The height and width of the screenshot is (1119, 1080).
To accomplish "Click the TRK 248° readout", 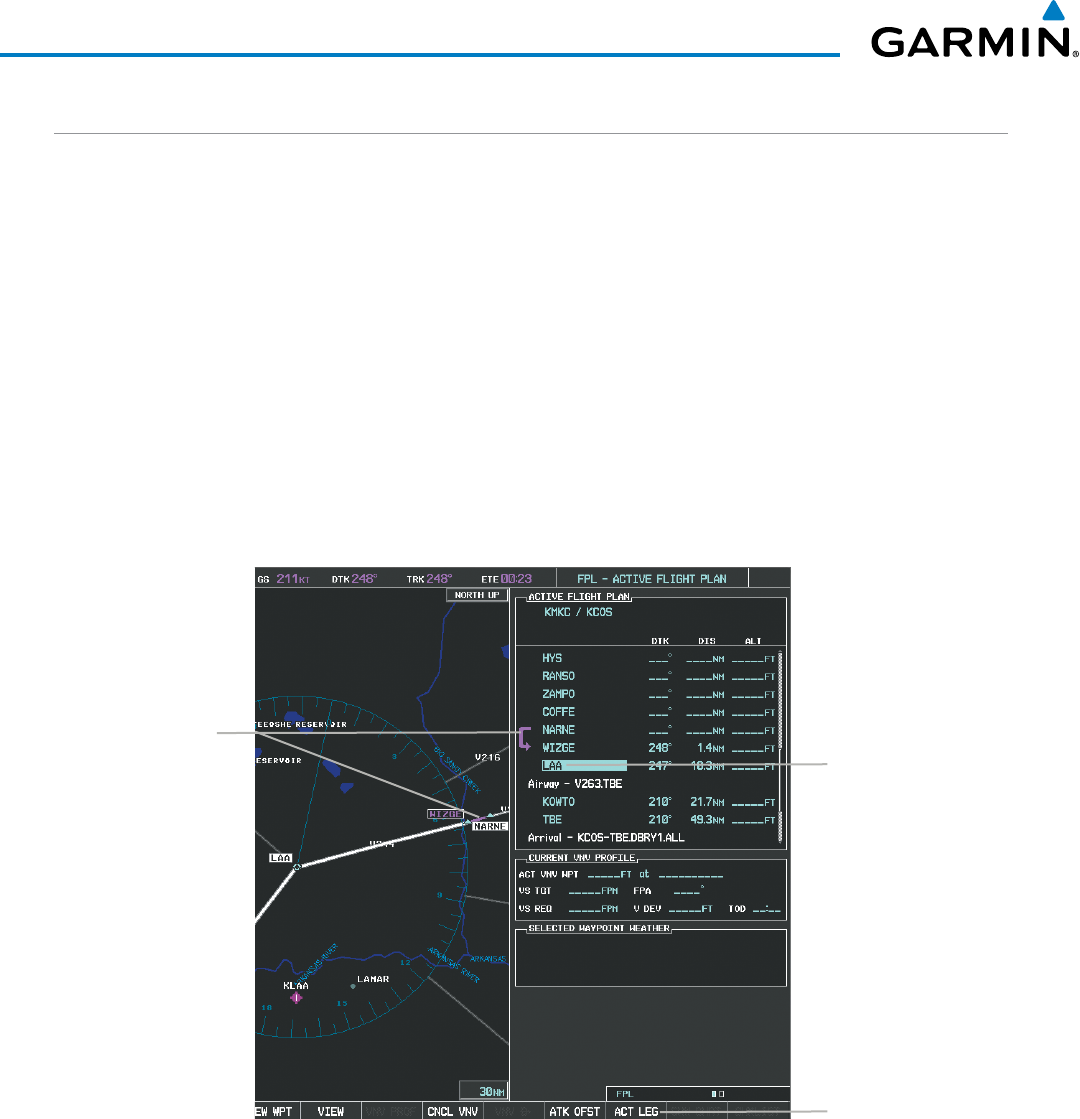I will tap(429, 579).
